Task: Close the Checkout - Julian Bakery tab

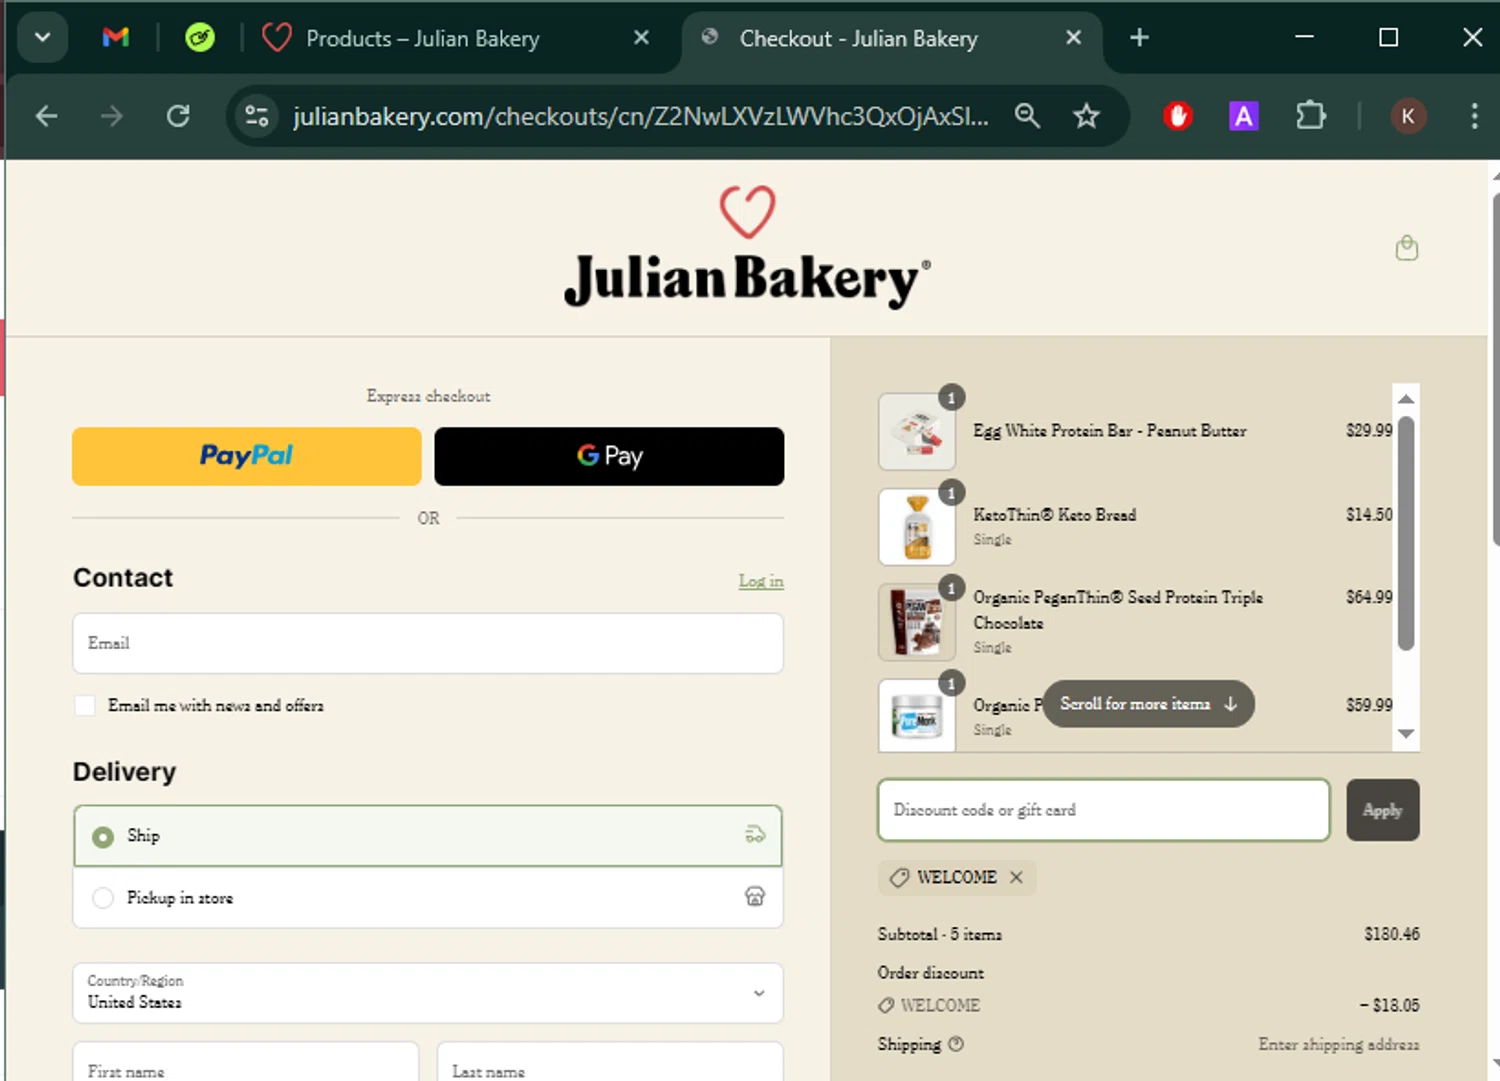Action: pyautogui.click(x=1073, y=38)
